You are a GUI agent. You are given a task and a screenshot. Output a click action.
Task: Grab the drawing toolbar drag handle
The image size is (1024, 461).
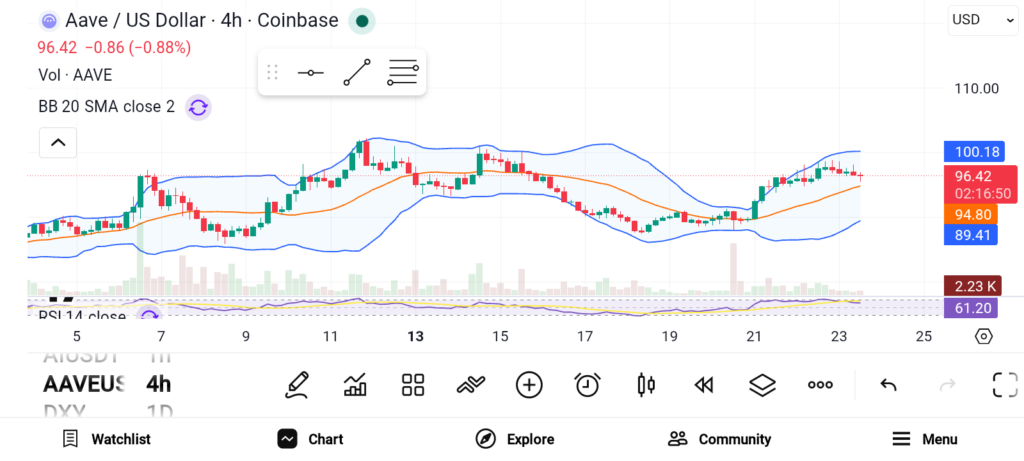pyautogui.click(x=272, y=72)
